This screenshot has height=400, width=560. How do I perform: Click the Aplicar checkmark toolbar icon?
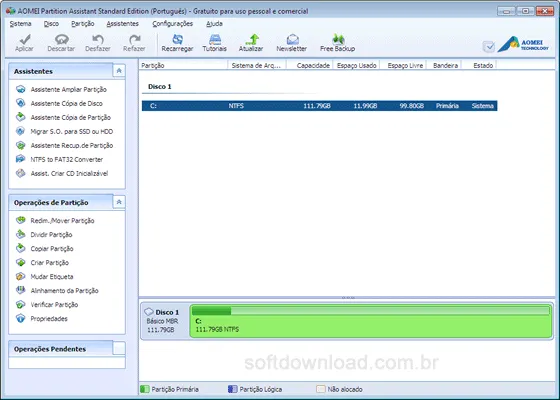point(24,39)
